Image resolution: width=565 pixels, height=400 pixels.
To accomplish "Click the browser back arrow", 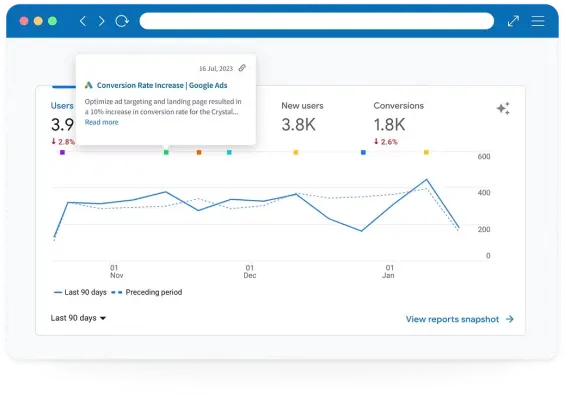I will [x=83, y=21].
